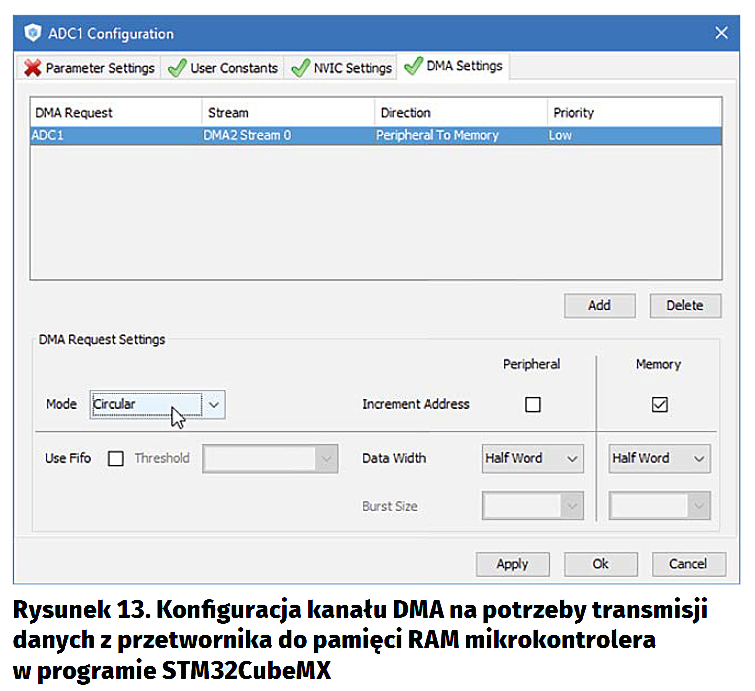The image size is (755, 691).
Task: Select the DMA Settings tab
Action: 453,67
